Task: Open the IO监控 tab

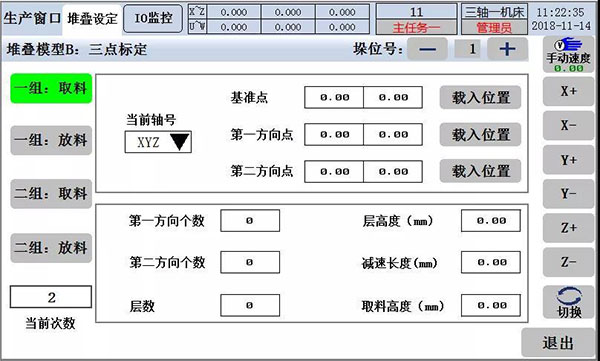Action: point(153,18)
